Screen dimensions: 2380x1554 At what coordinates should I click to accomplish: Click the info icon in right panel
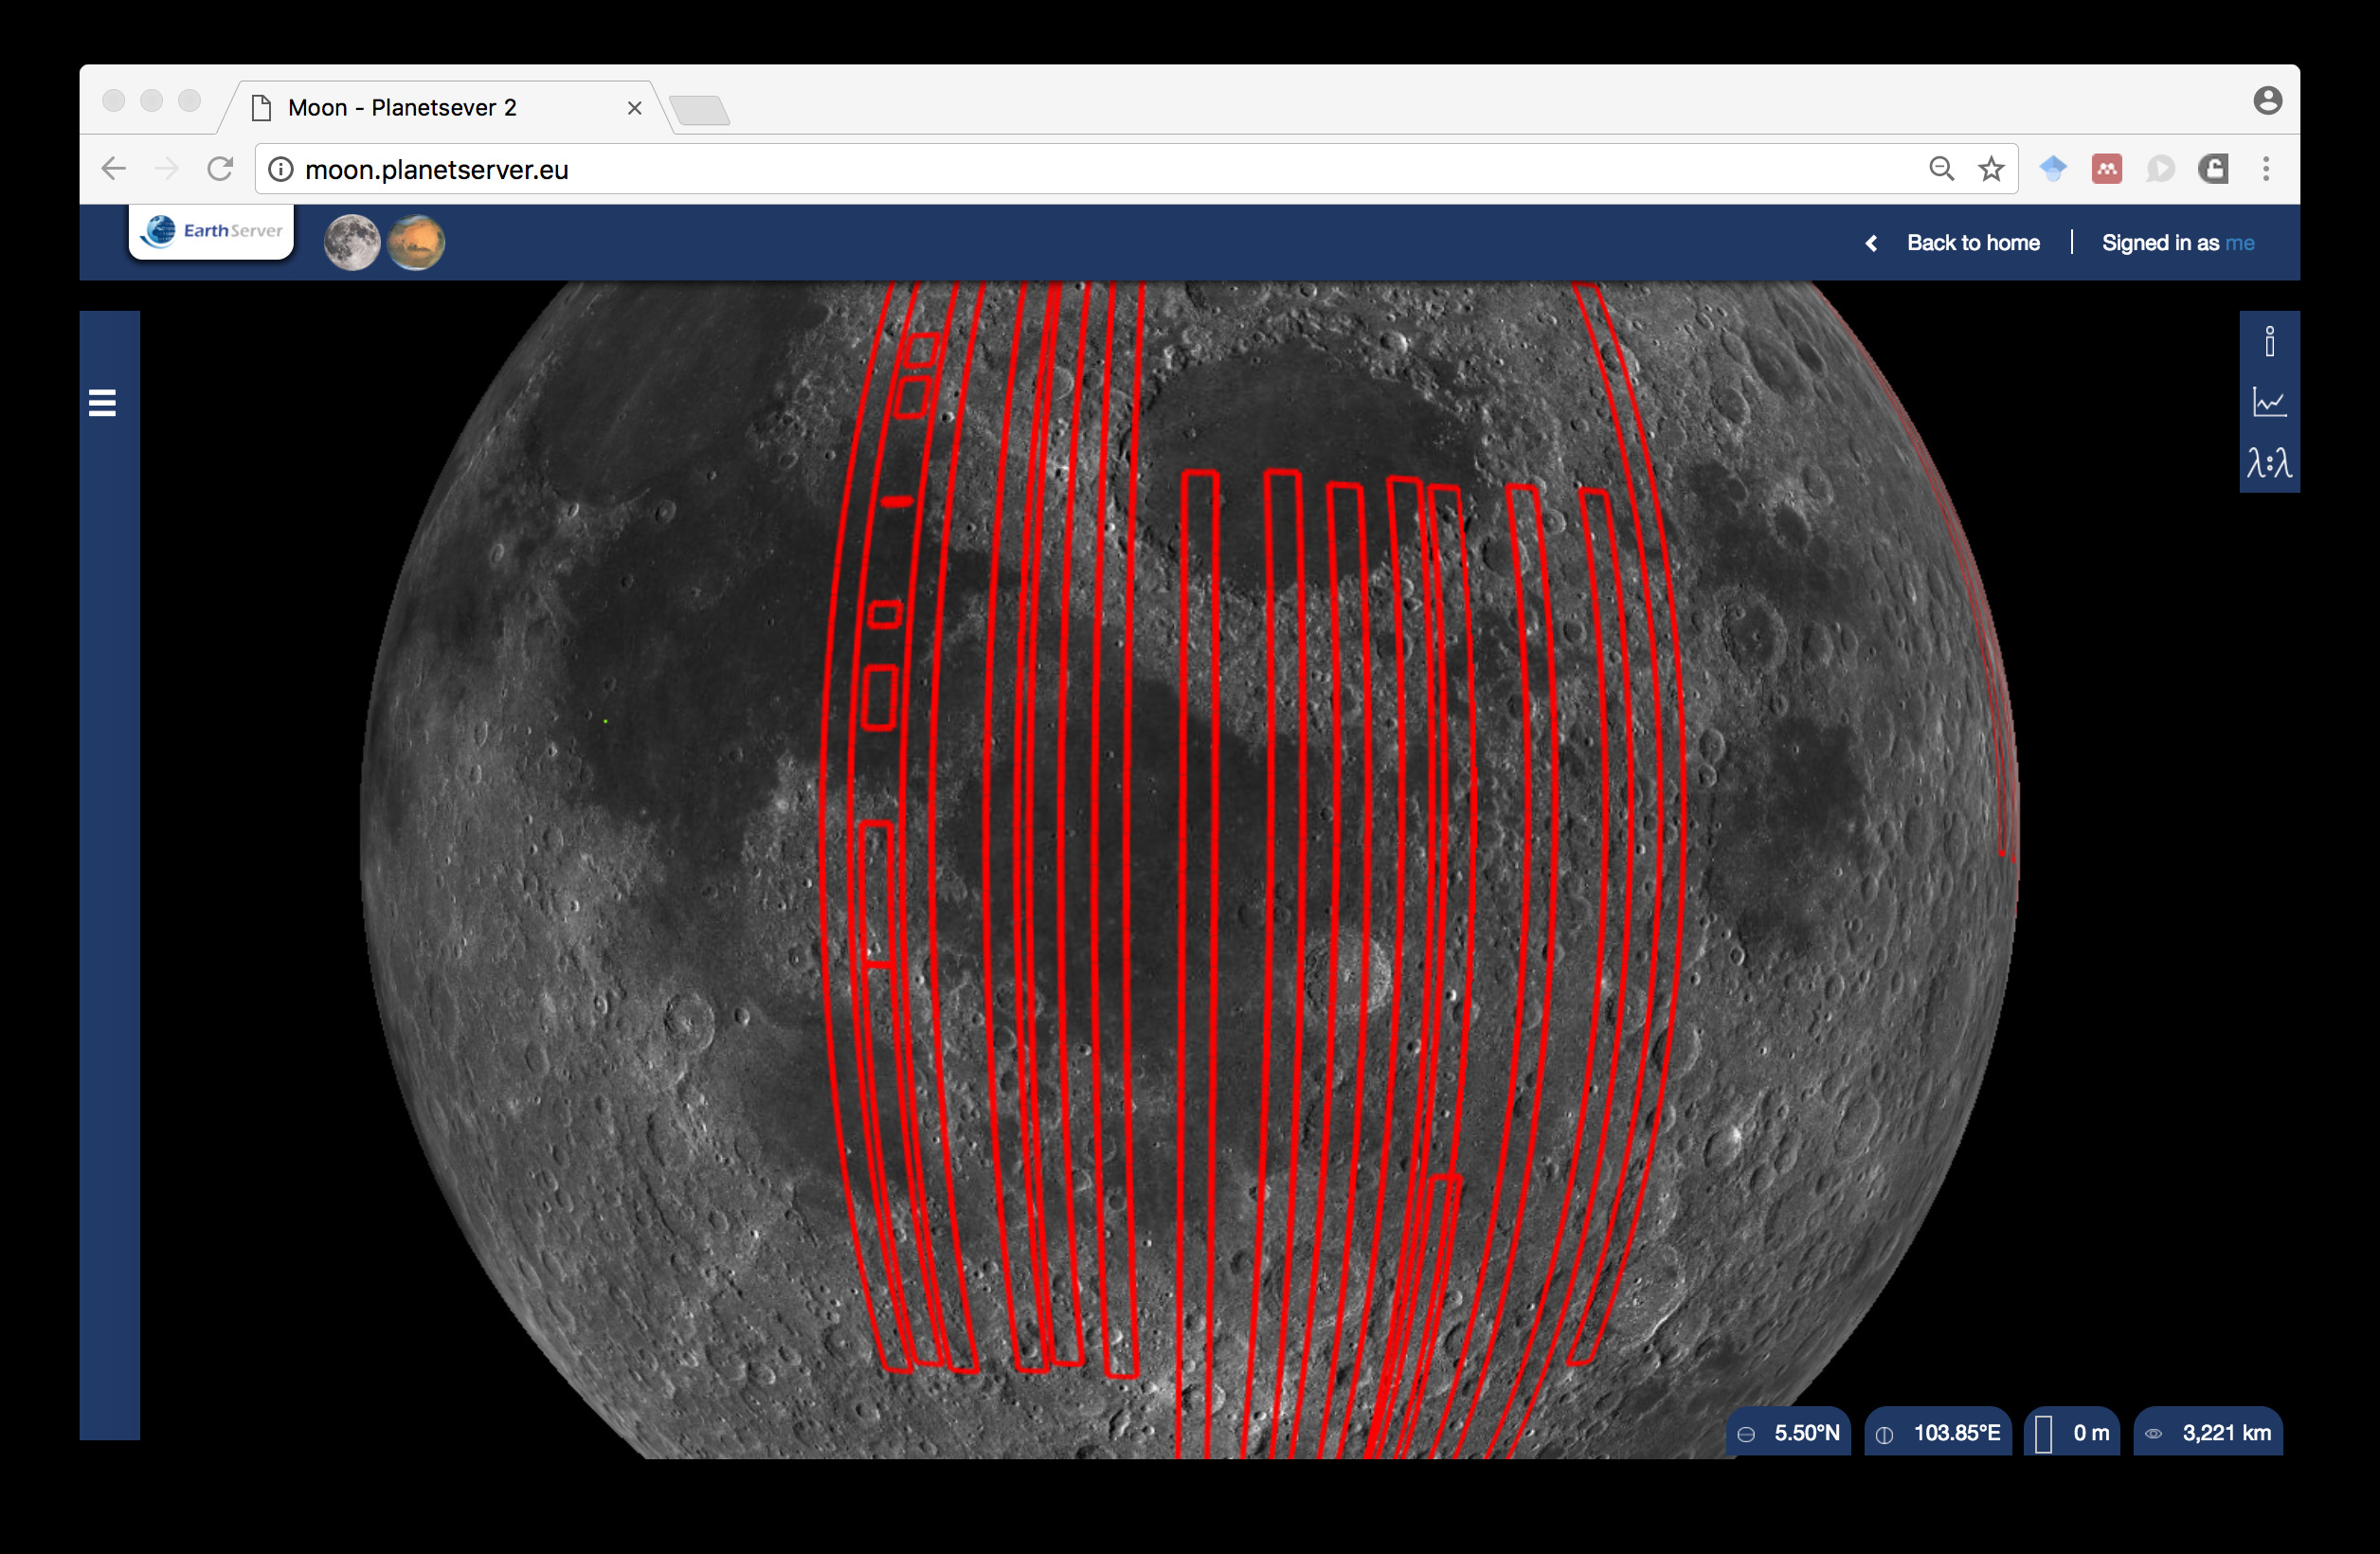click(2269, 343)
